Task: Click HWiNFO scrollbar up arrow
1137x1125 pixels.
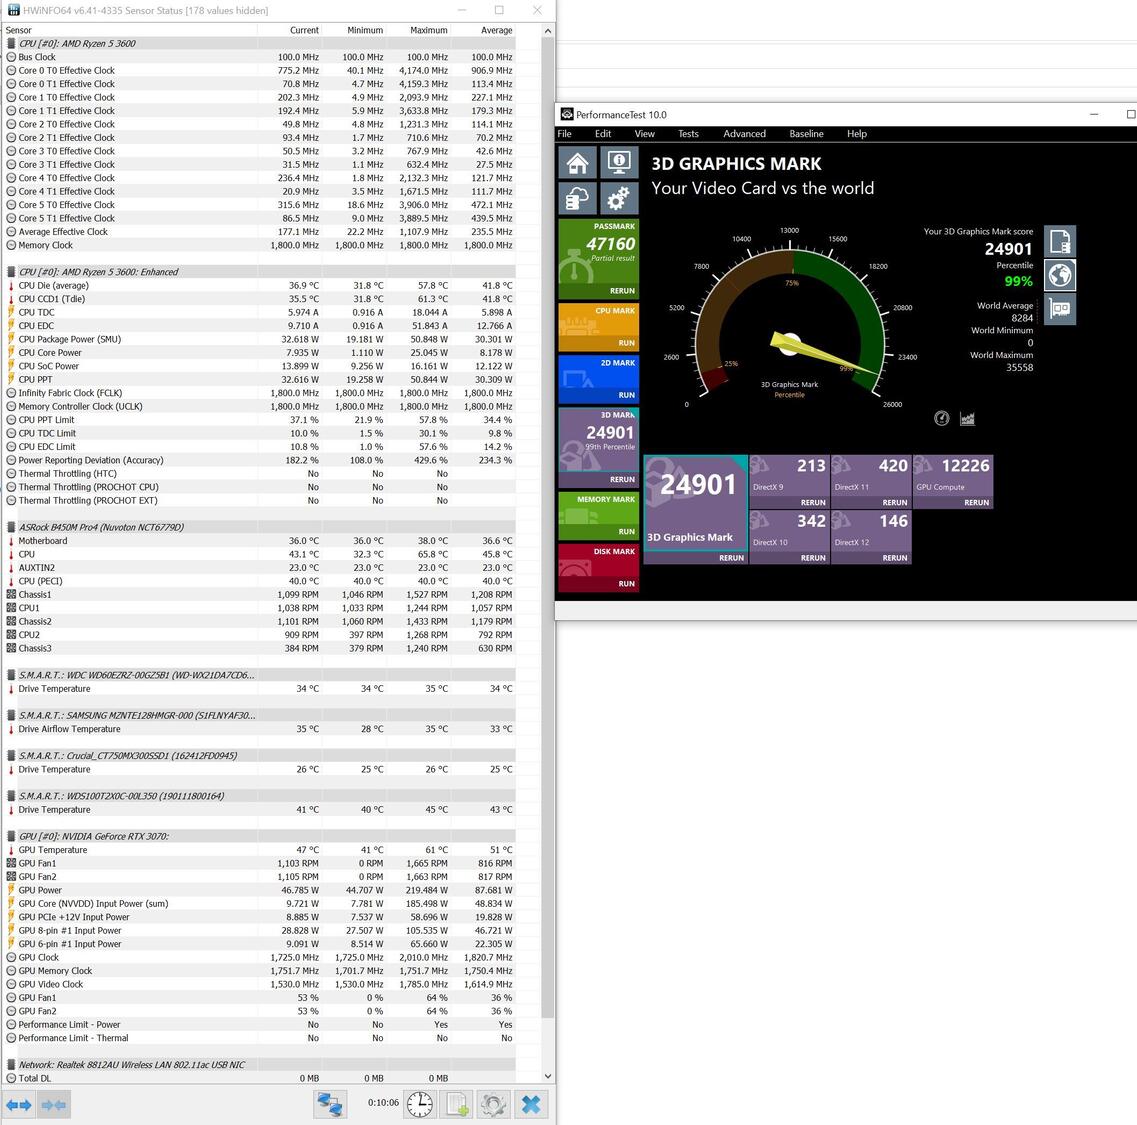Action: (547, 30)
